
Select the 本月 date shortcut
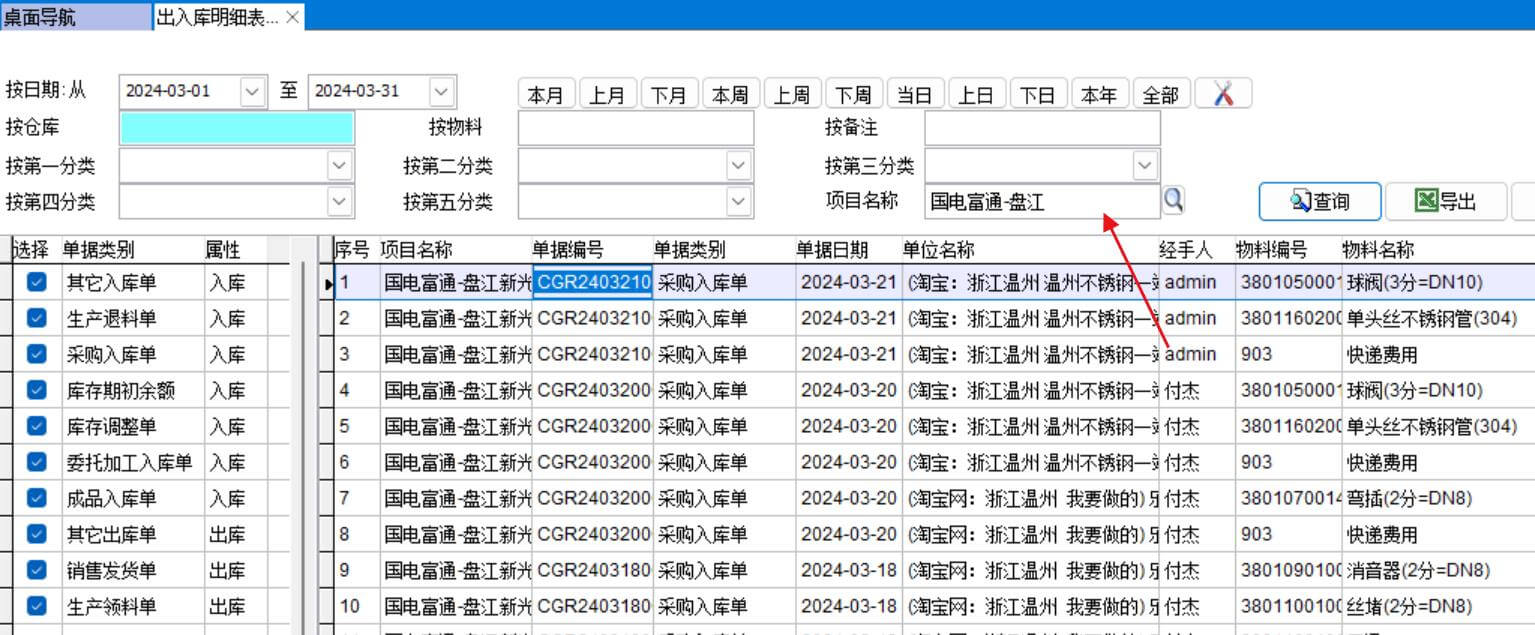[546, 95]
